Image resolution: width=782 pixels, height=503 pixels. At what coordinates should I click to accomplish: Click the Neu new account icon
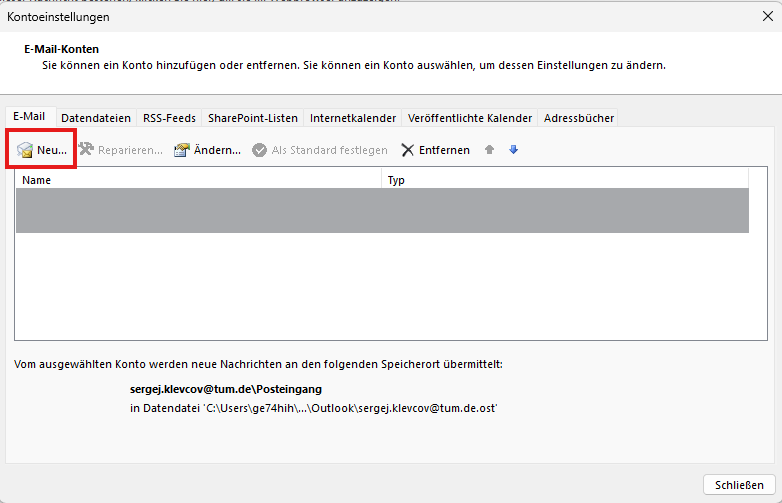pyautogui.click(x=26, y=150)
